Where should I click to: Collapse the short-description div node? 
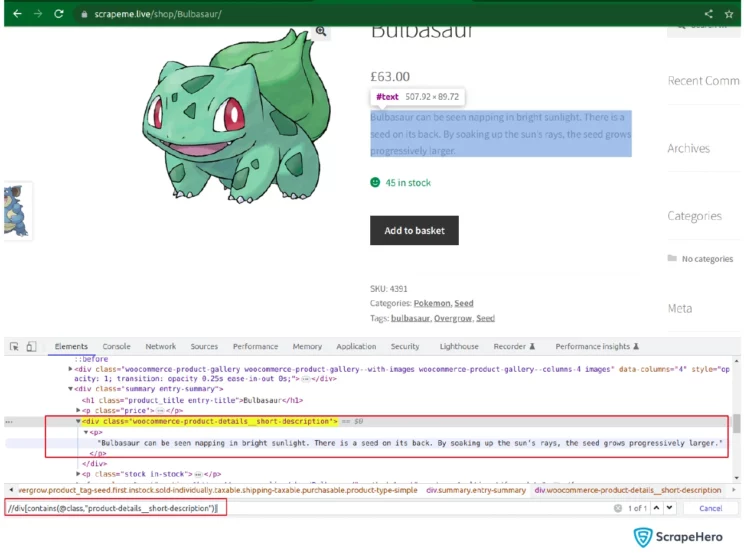[78, 421]
